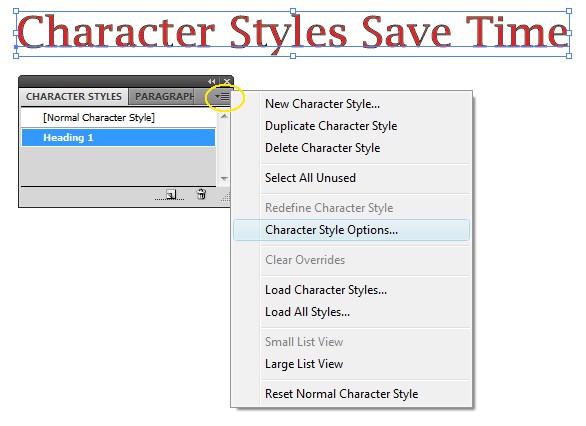This screenshot has height=426, width=586.
Task: Collapse panel with double-arrow icon
Action: (212, 81)
